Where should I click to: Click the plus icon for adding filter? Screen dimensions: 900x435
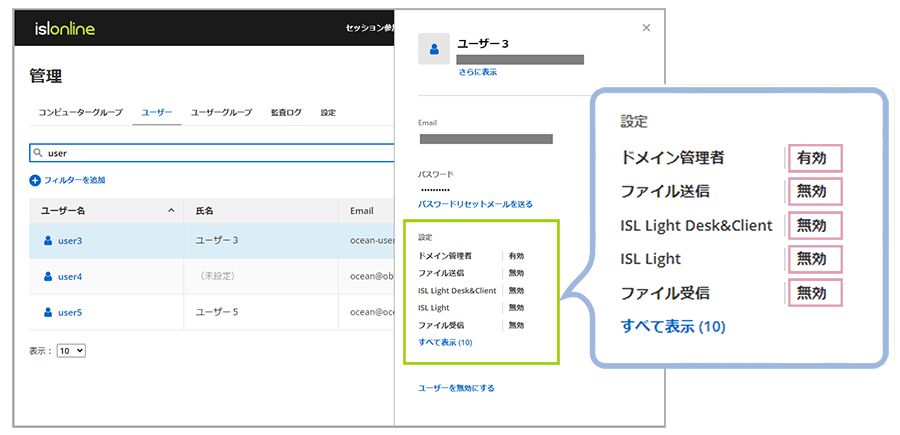(34, 180)
